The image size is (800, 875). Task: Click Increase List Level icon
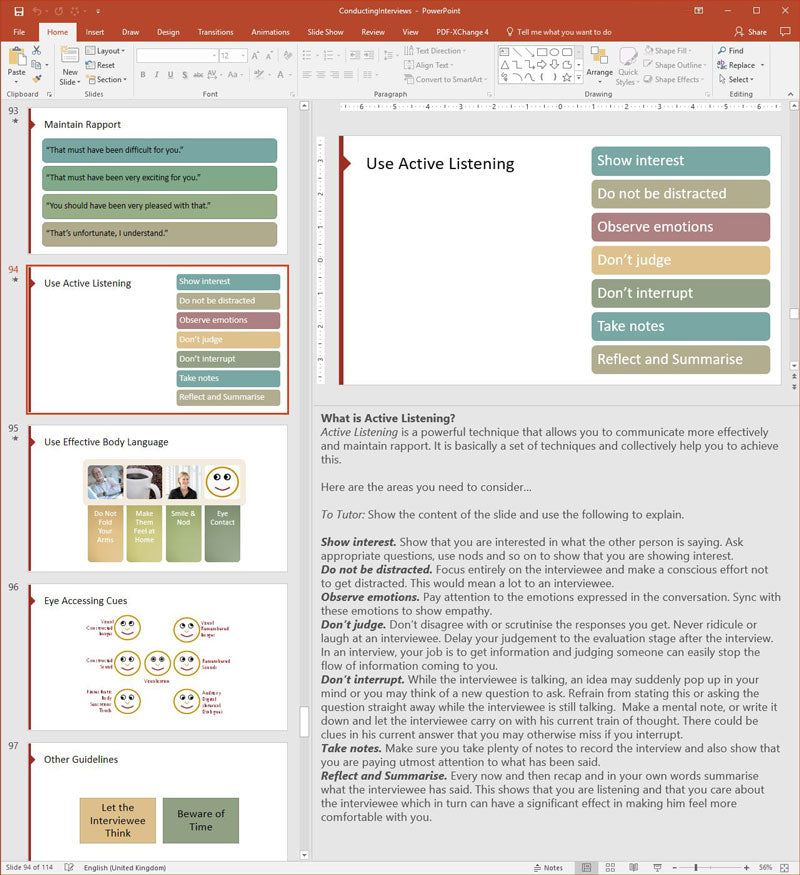pos(369,55)
